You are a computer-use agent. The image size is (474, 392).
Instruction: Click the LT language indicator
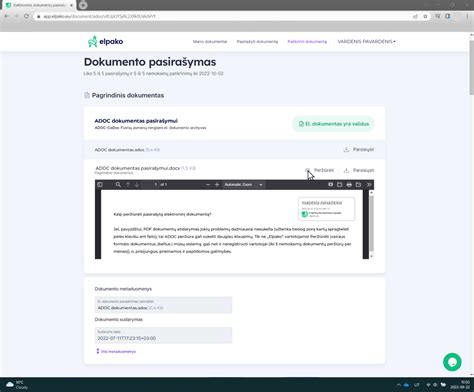click(x=417, y=385)
